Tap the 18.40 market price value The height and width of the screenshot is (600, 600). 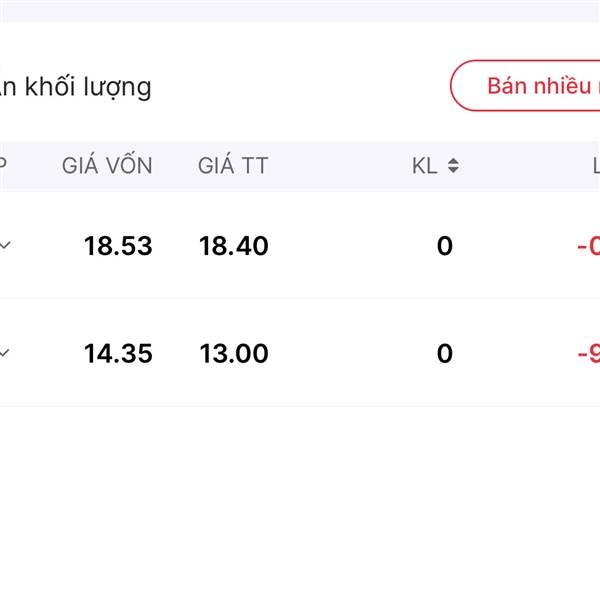(233, 246)
